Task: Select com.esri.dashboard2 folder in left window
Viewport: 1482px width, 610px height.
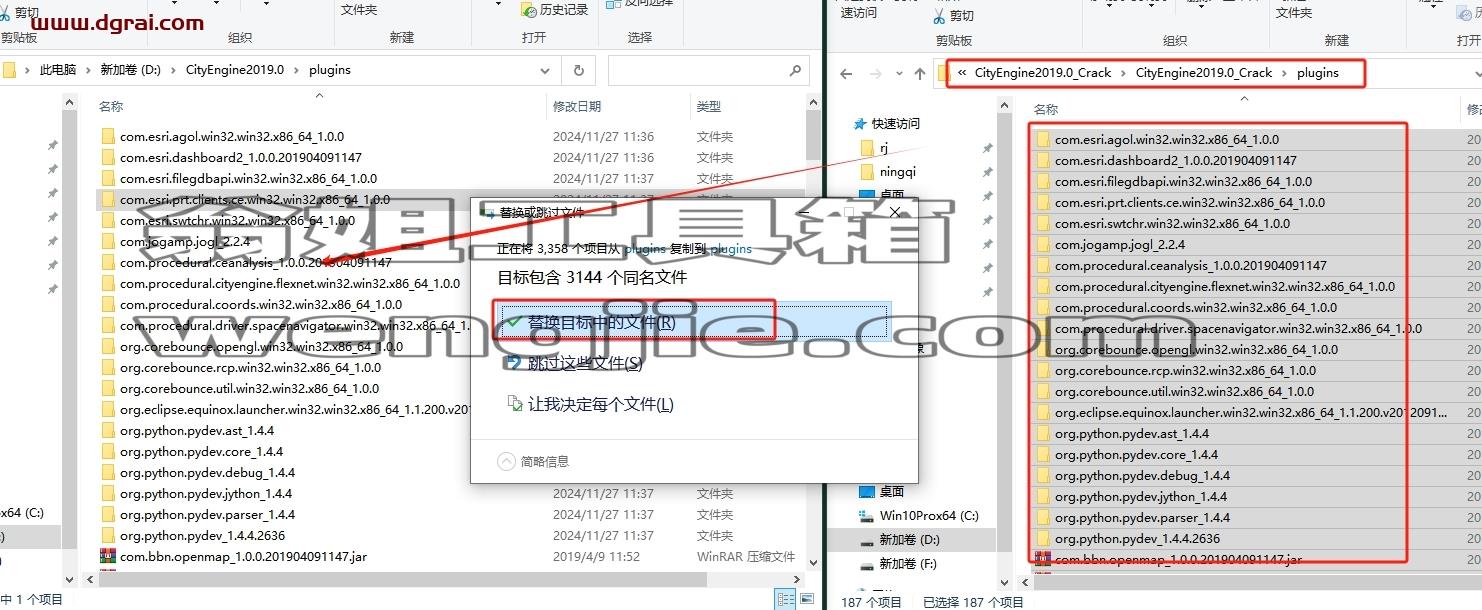Action: point(241,157)
